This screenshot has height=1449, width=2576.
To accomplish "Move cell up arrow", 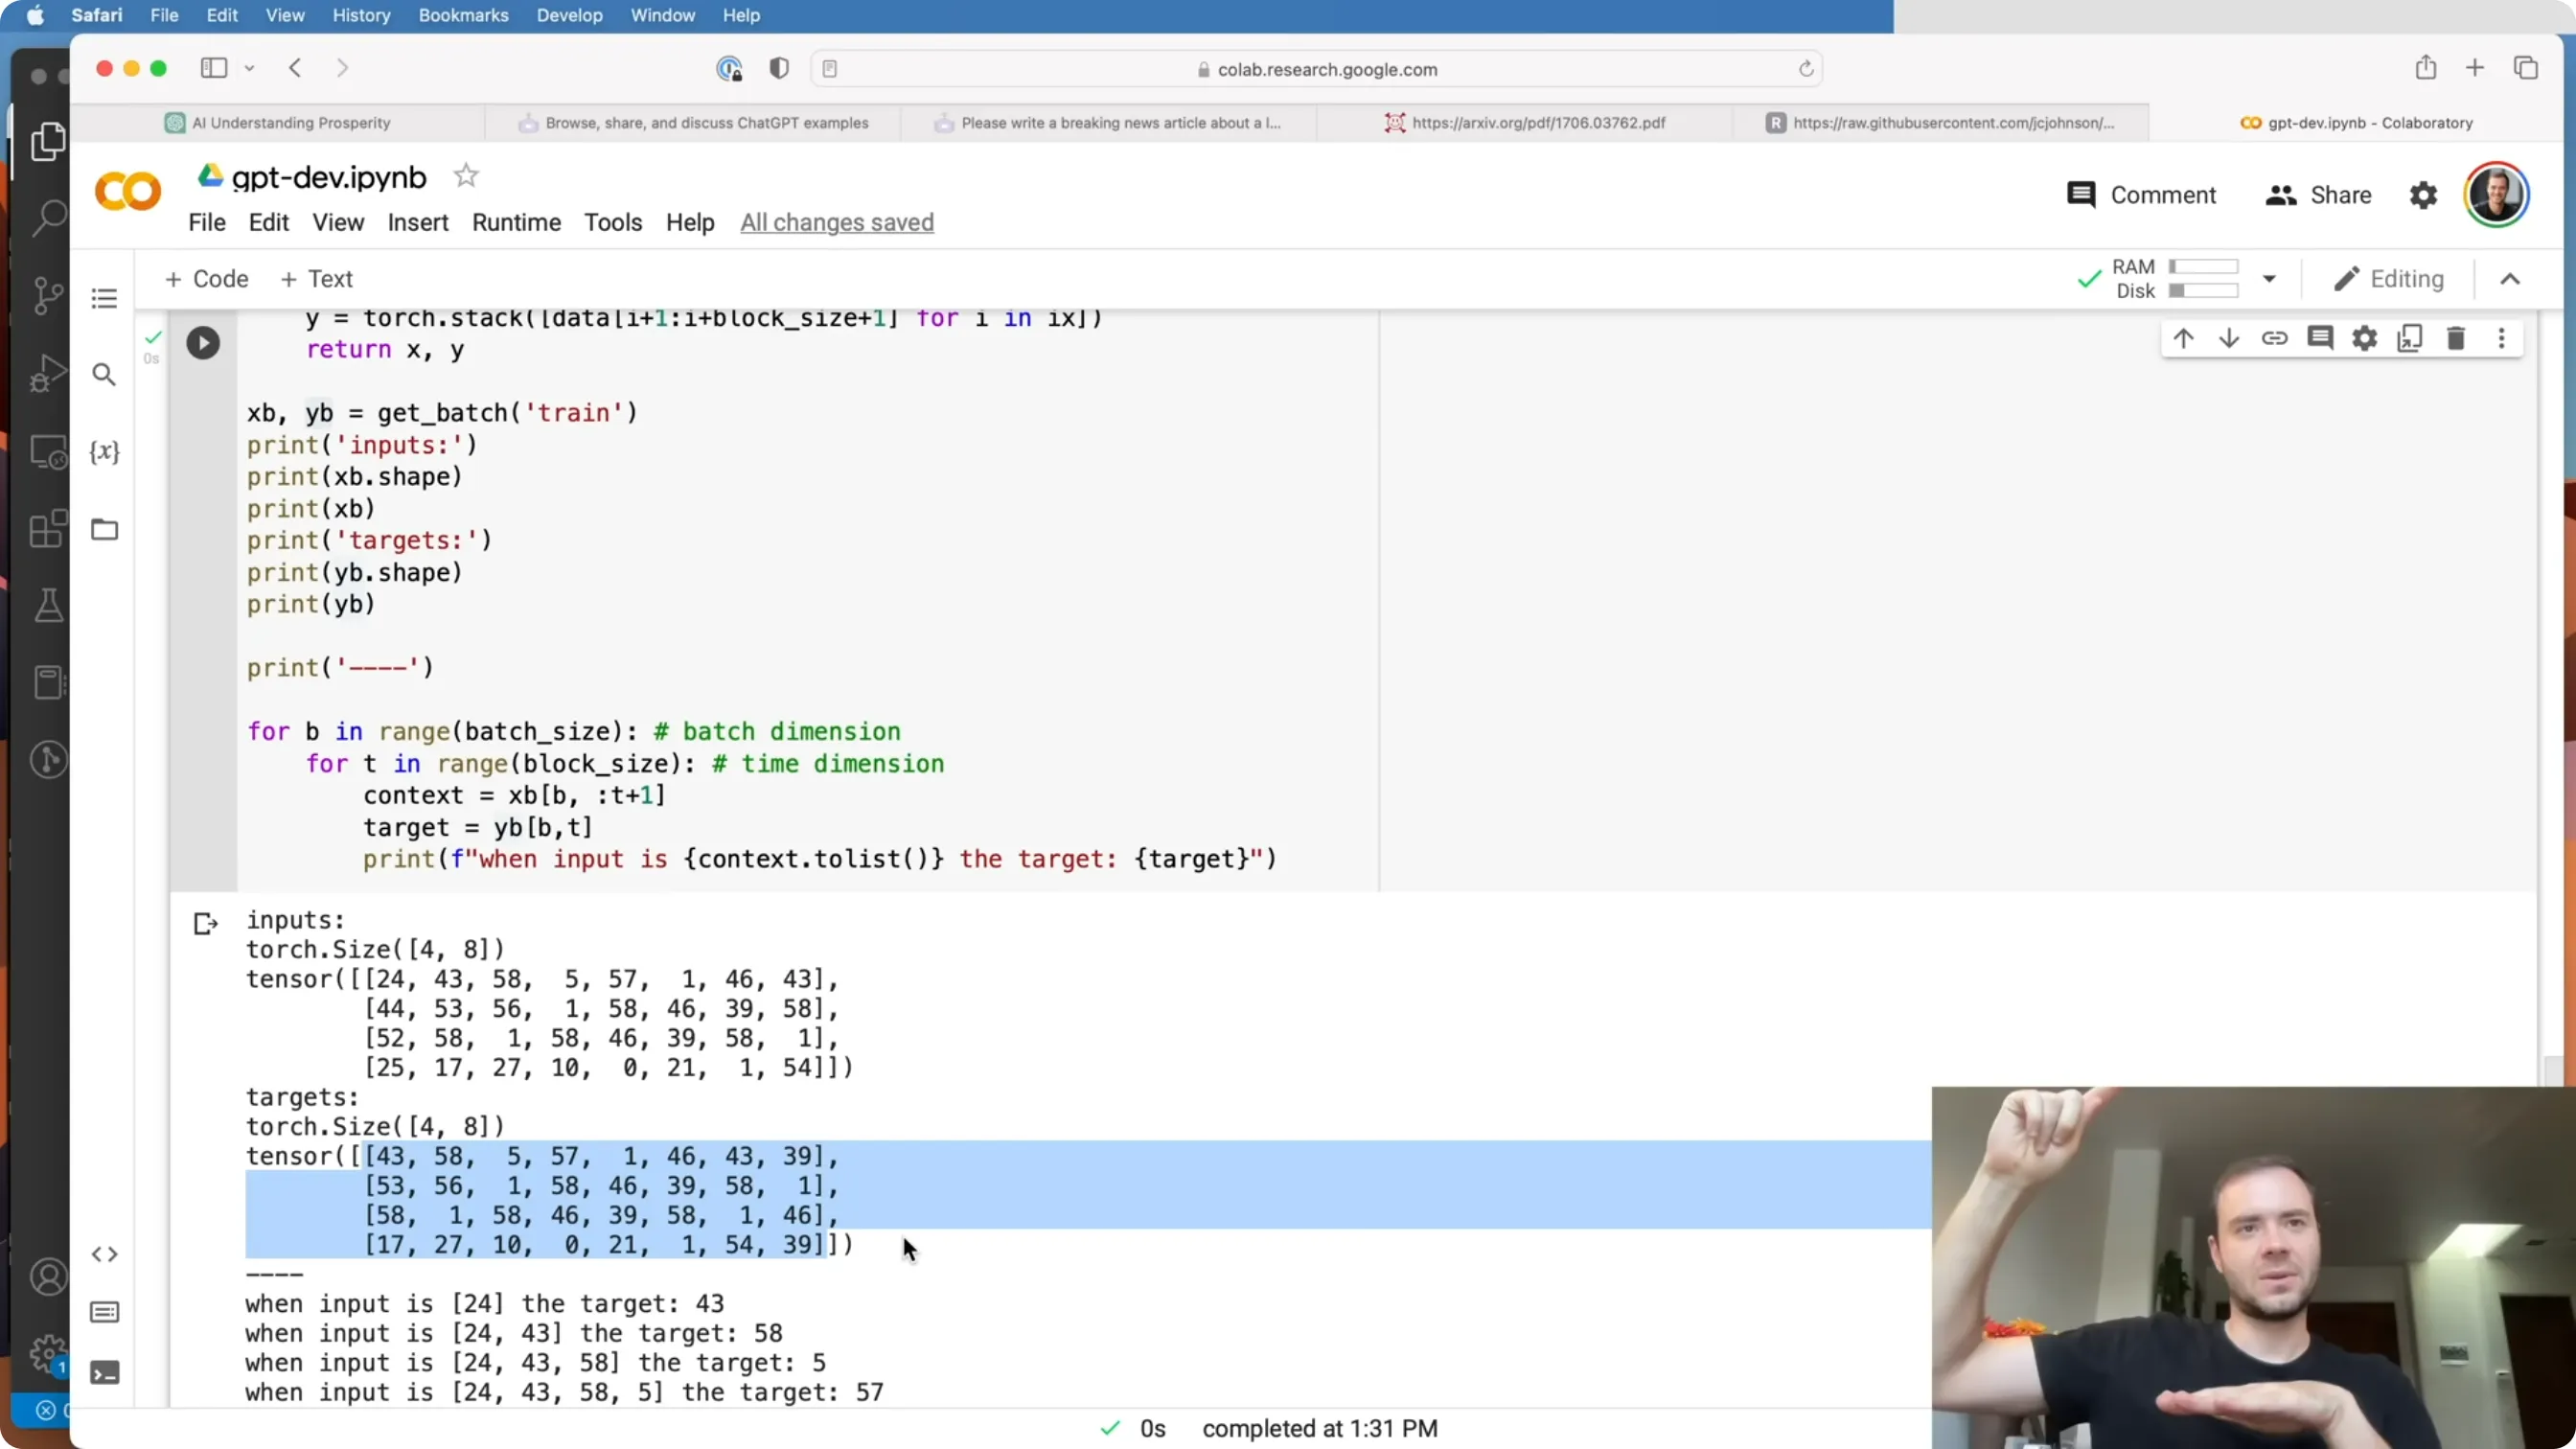I will click(x=2183, y=338).
